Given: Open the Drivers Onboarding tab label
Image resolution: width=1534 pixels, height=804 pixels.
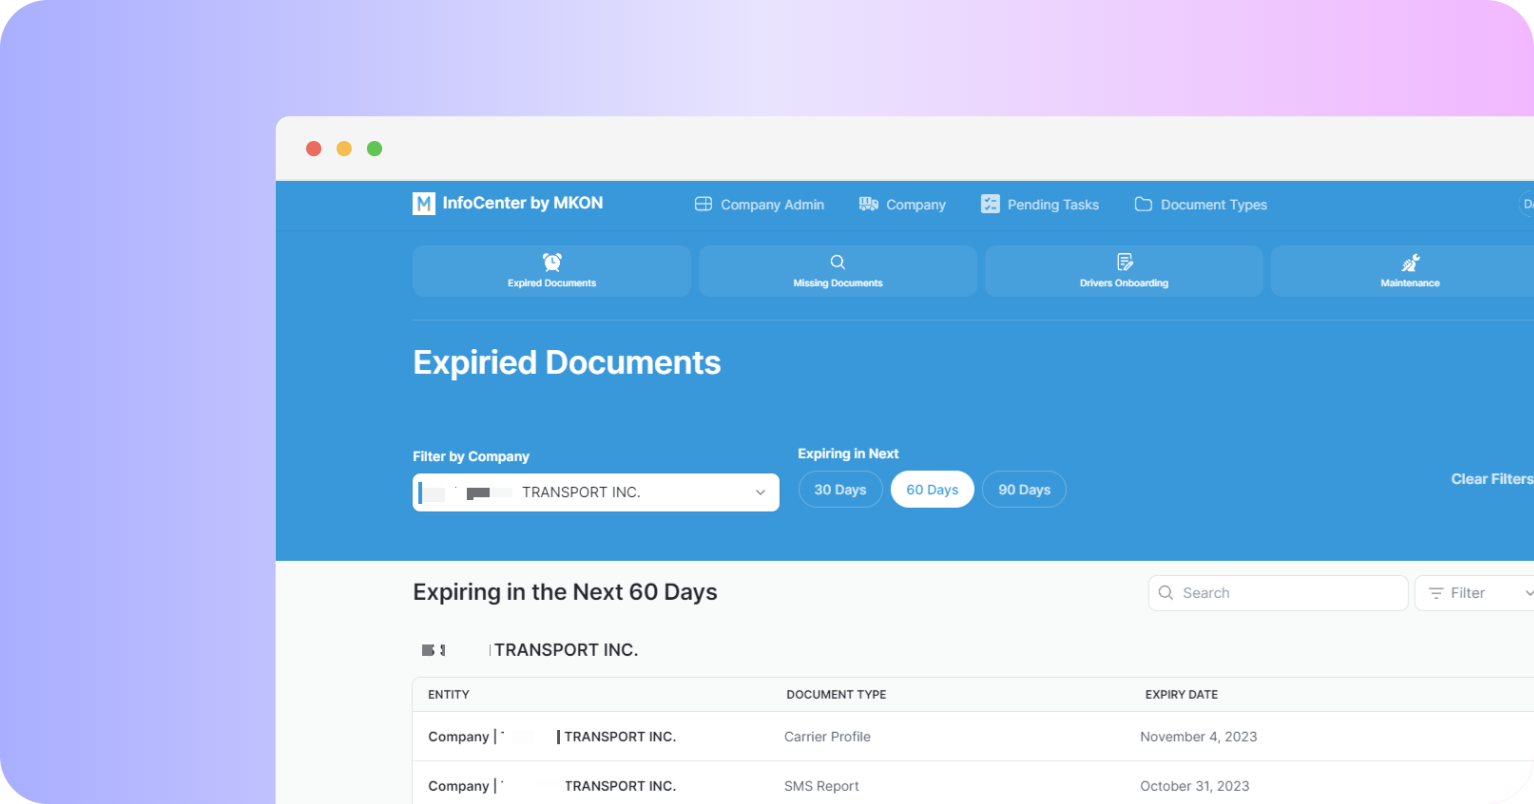Looking at the screenshot, I should click(1124, 283).
